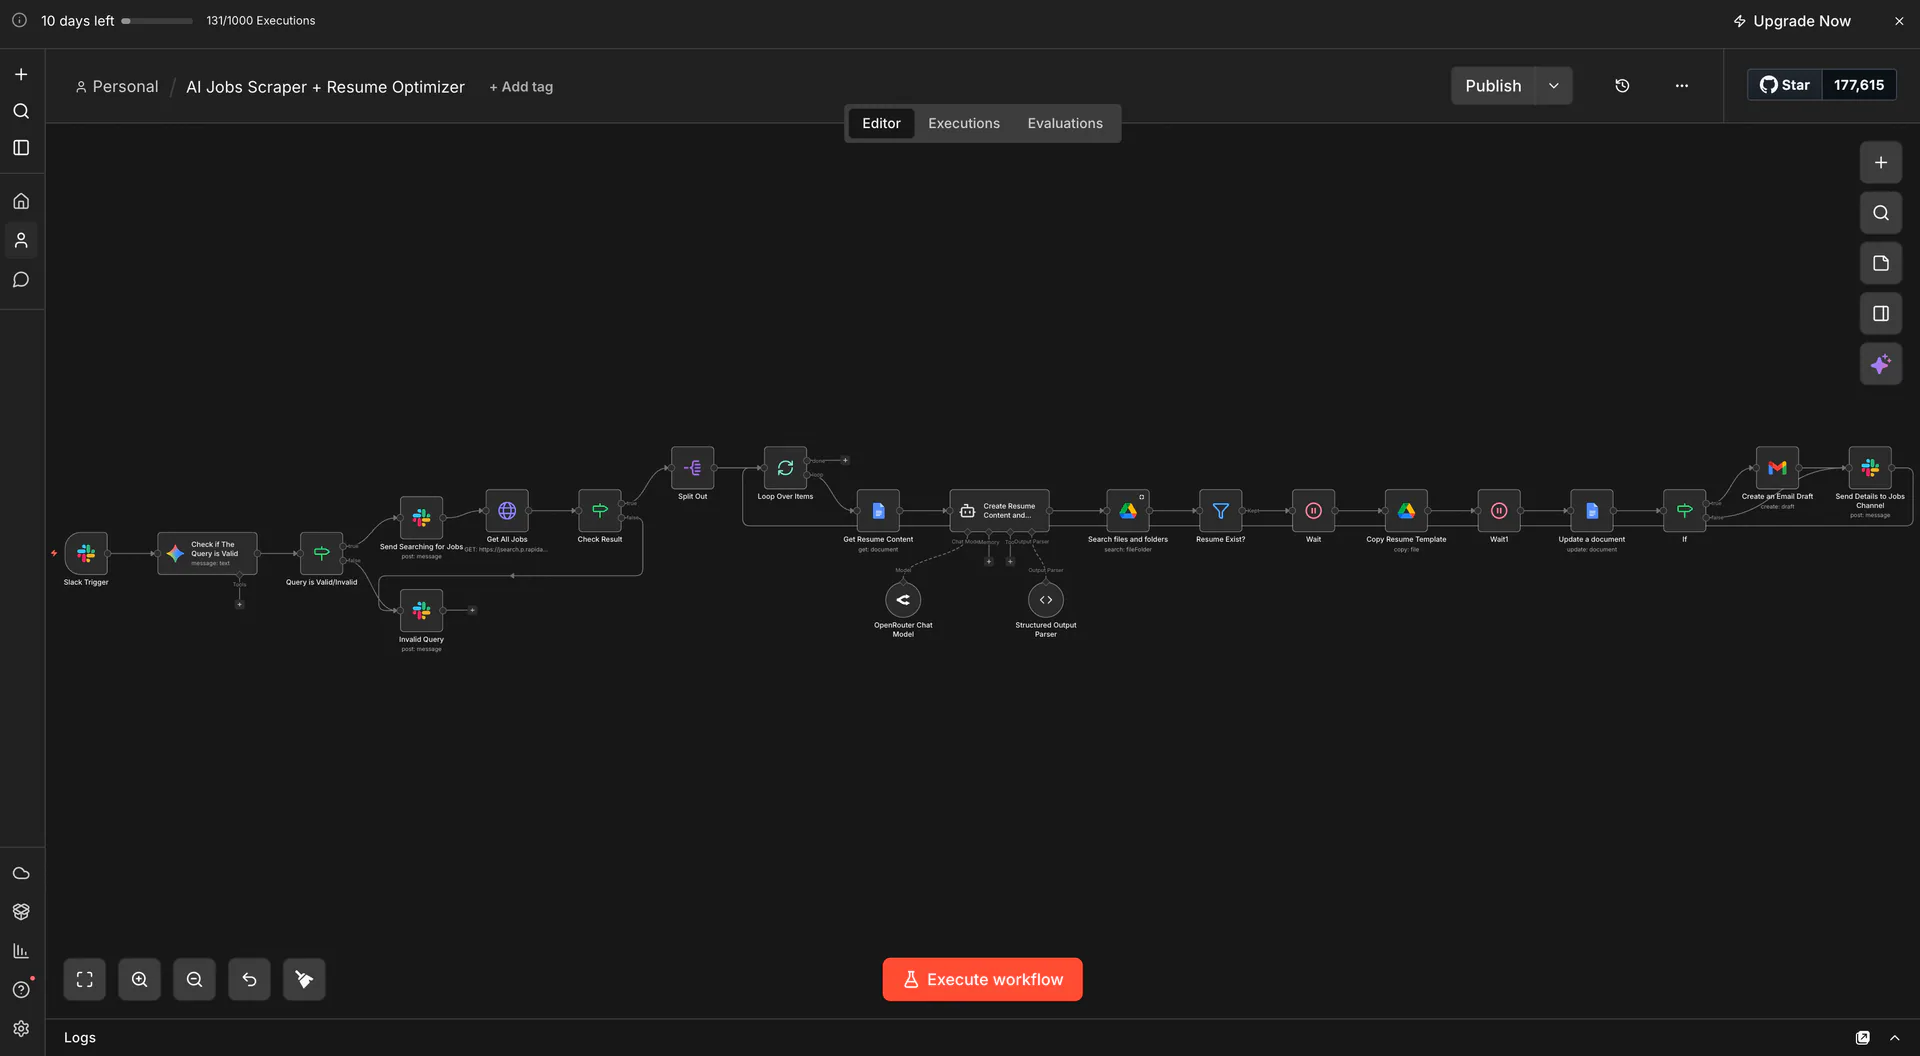Click the Publish button
The image size is (1920, 1056).
(x=1493, y=86)
